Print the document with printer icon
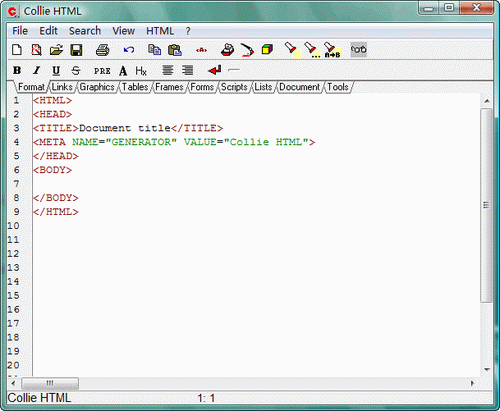 point(102,50)
